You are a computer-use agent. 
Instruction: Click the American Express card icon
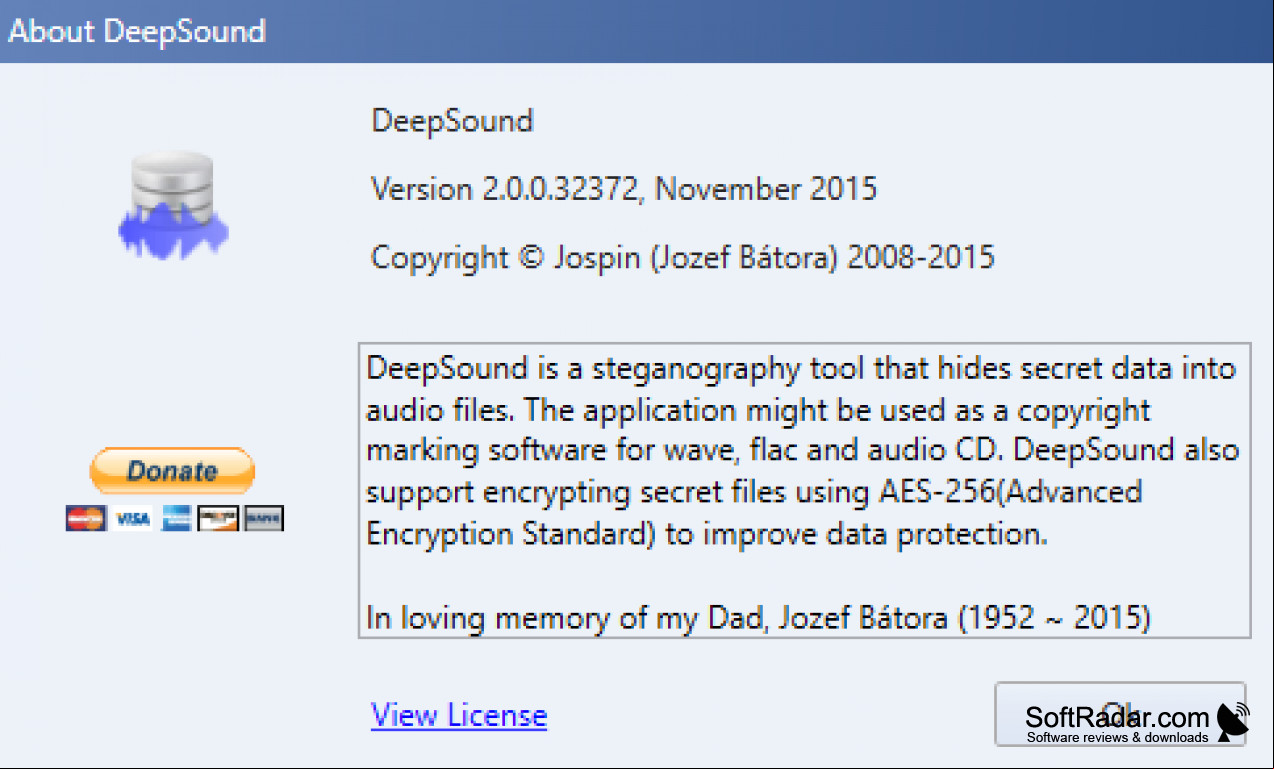coord(176,518)
